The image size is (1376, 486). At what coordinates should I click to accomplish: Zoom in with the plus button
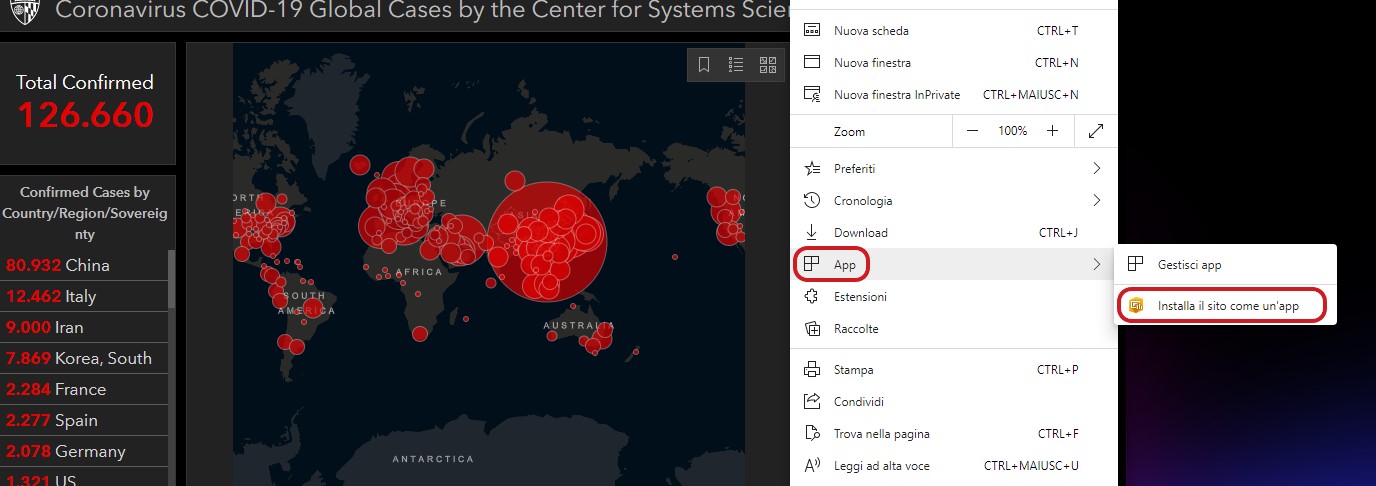[1052, 131]
